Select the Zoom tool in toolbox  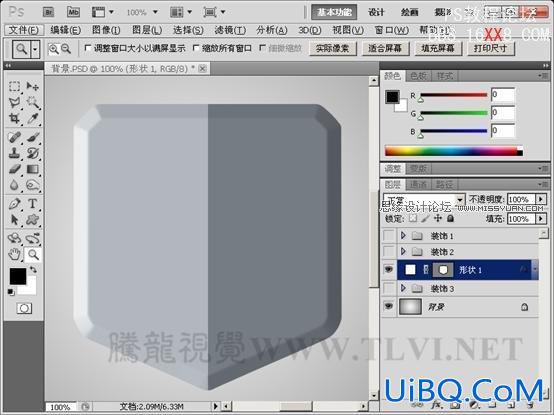pyautogui.click(x=33, y=254)
